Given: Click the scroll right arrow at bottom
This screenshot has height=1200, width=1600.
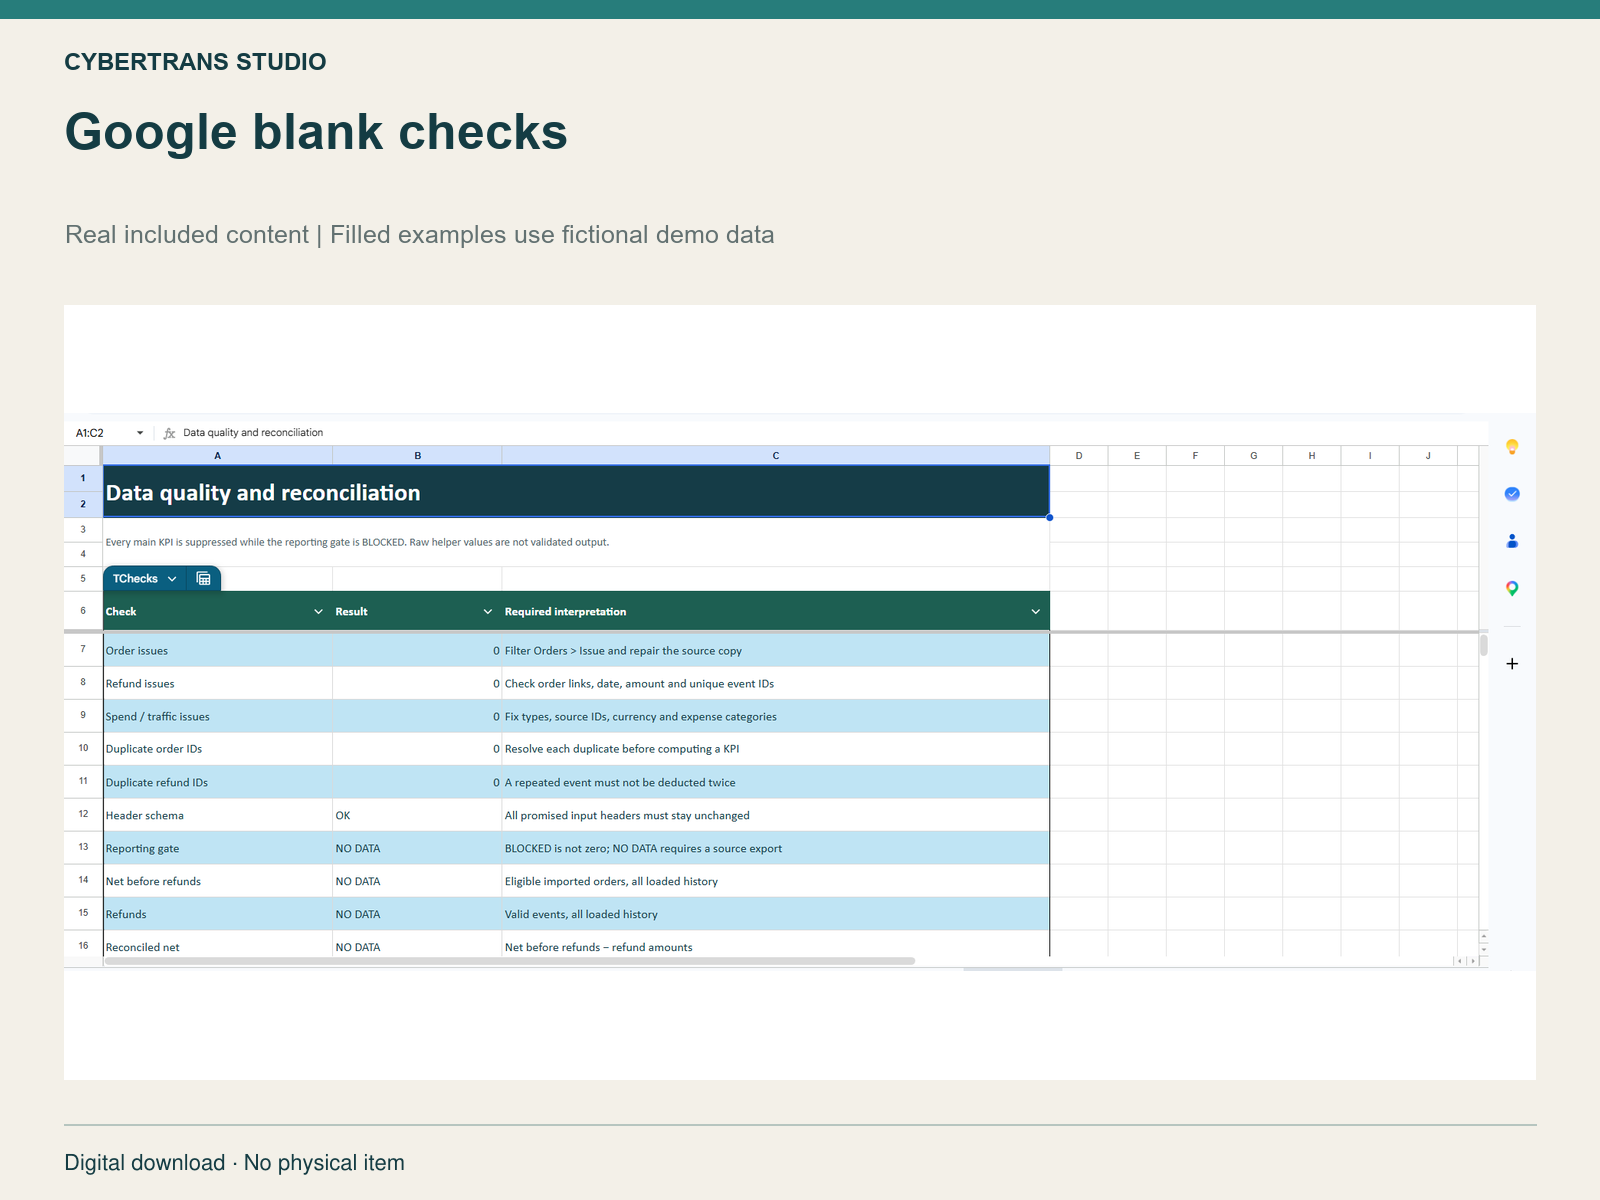Looking at the screenshot, I should coord(1472,961).
